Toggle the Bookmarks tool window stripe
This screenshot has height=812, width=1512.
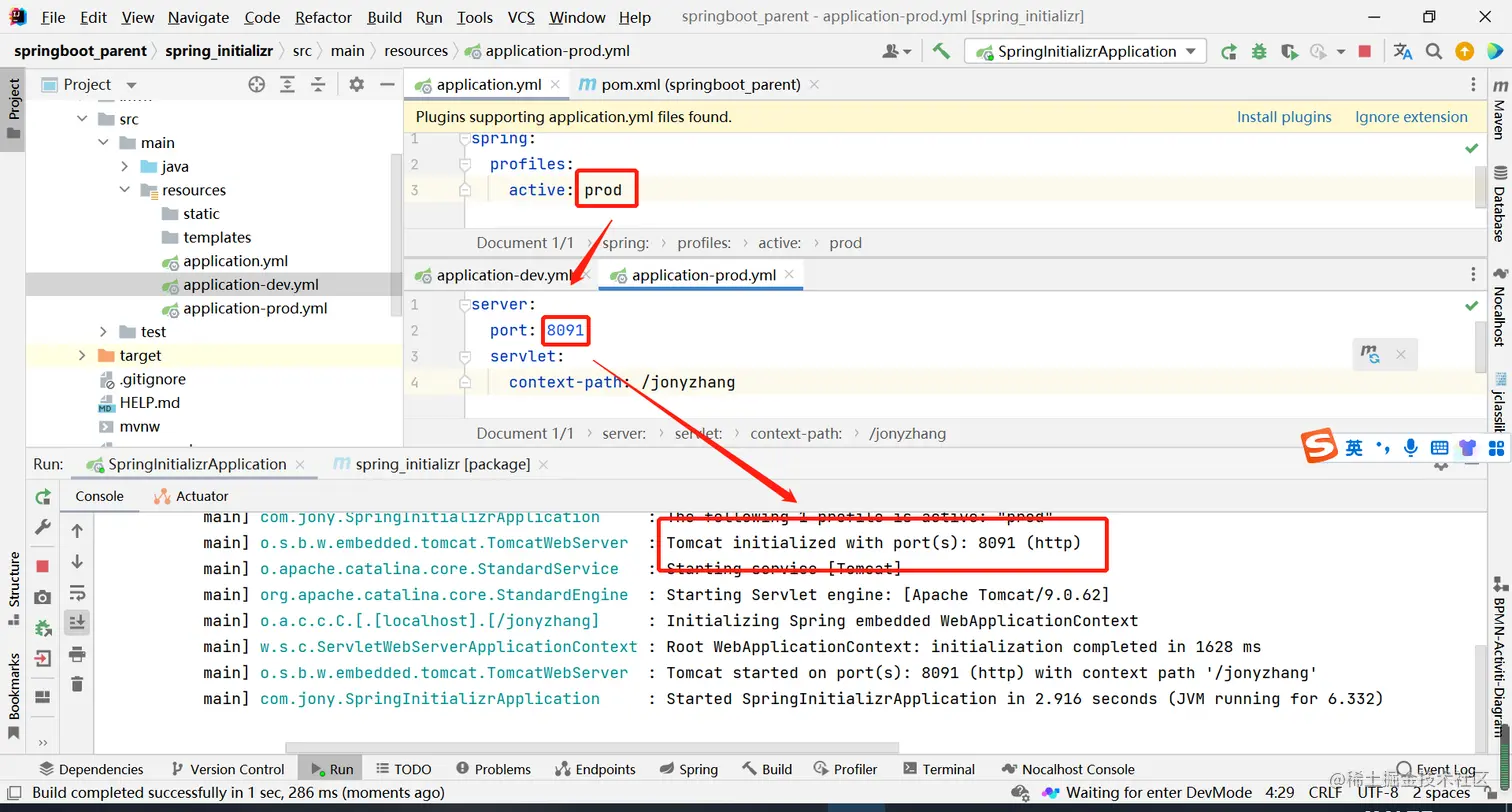(14, 695)
